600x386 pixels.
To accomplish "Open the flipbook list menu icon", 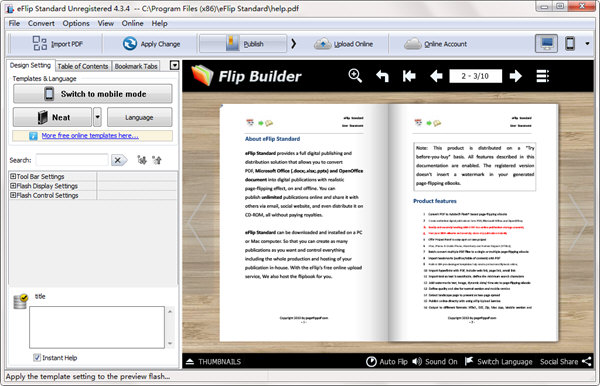I will click(x=543, y=76).
